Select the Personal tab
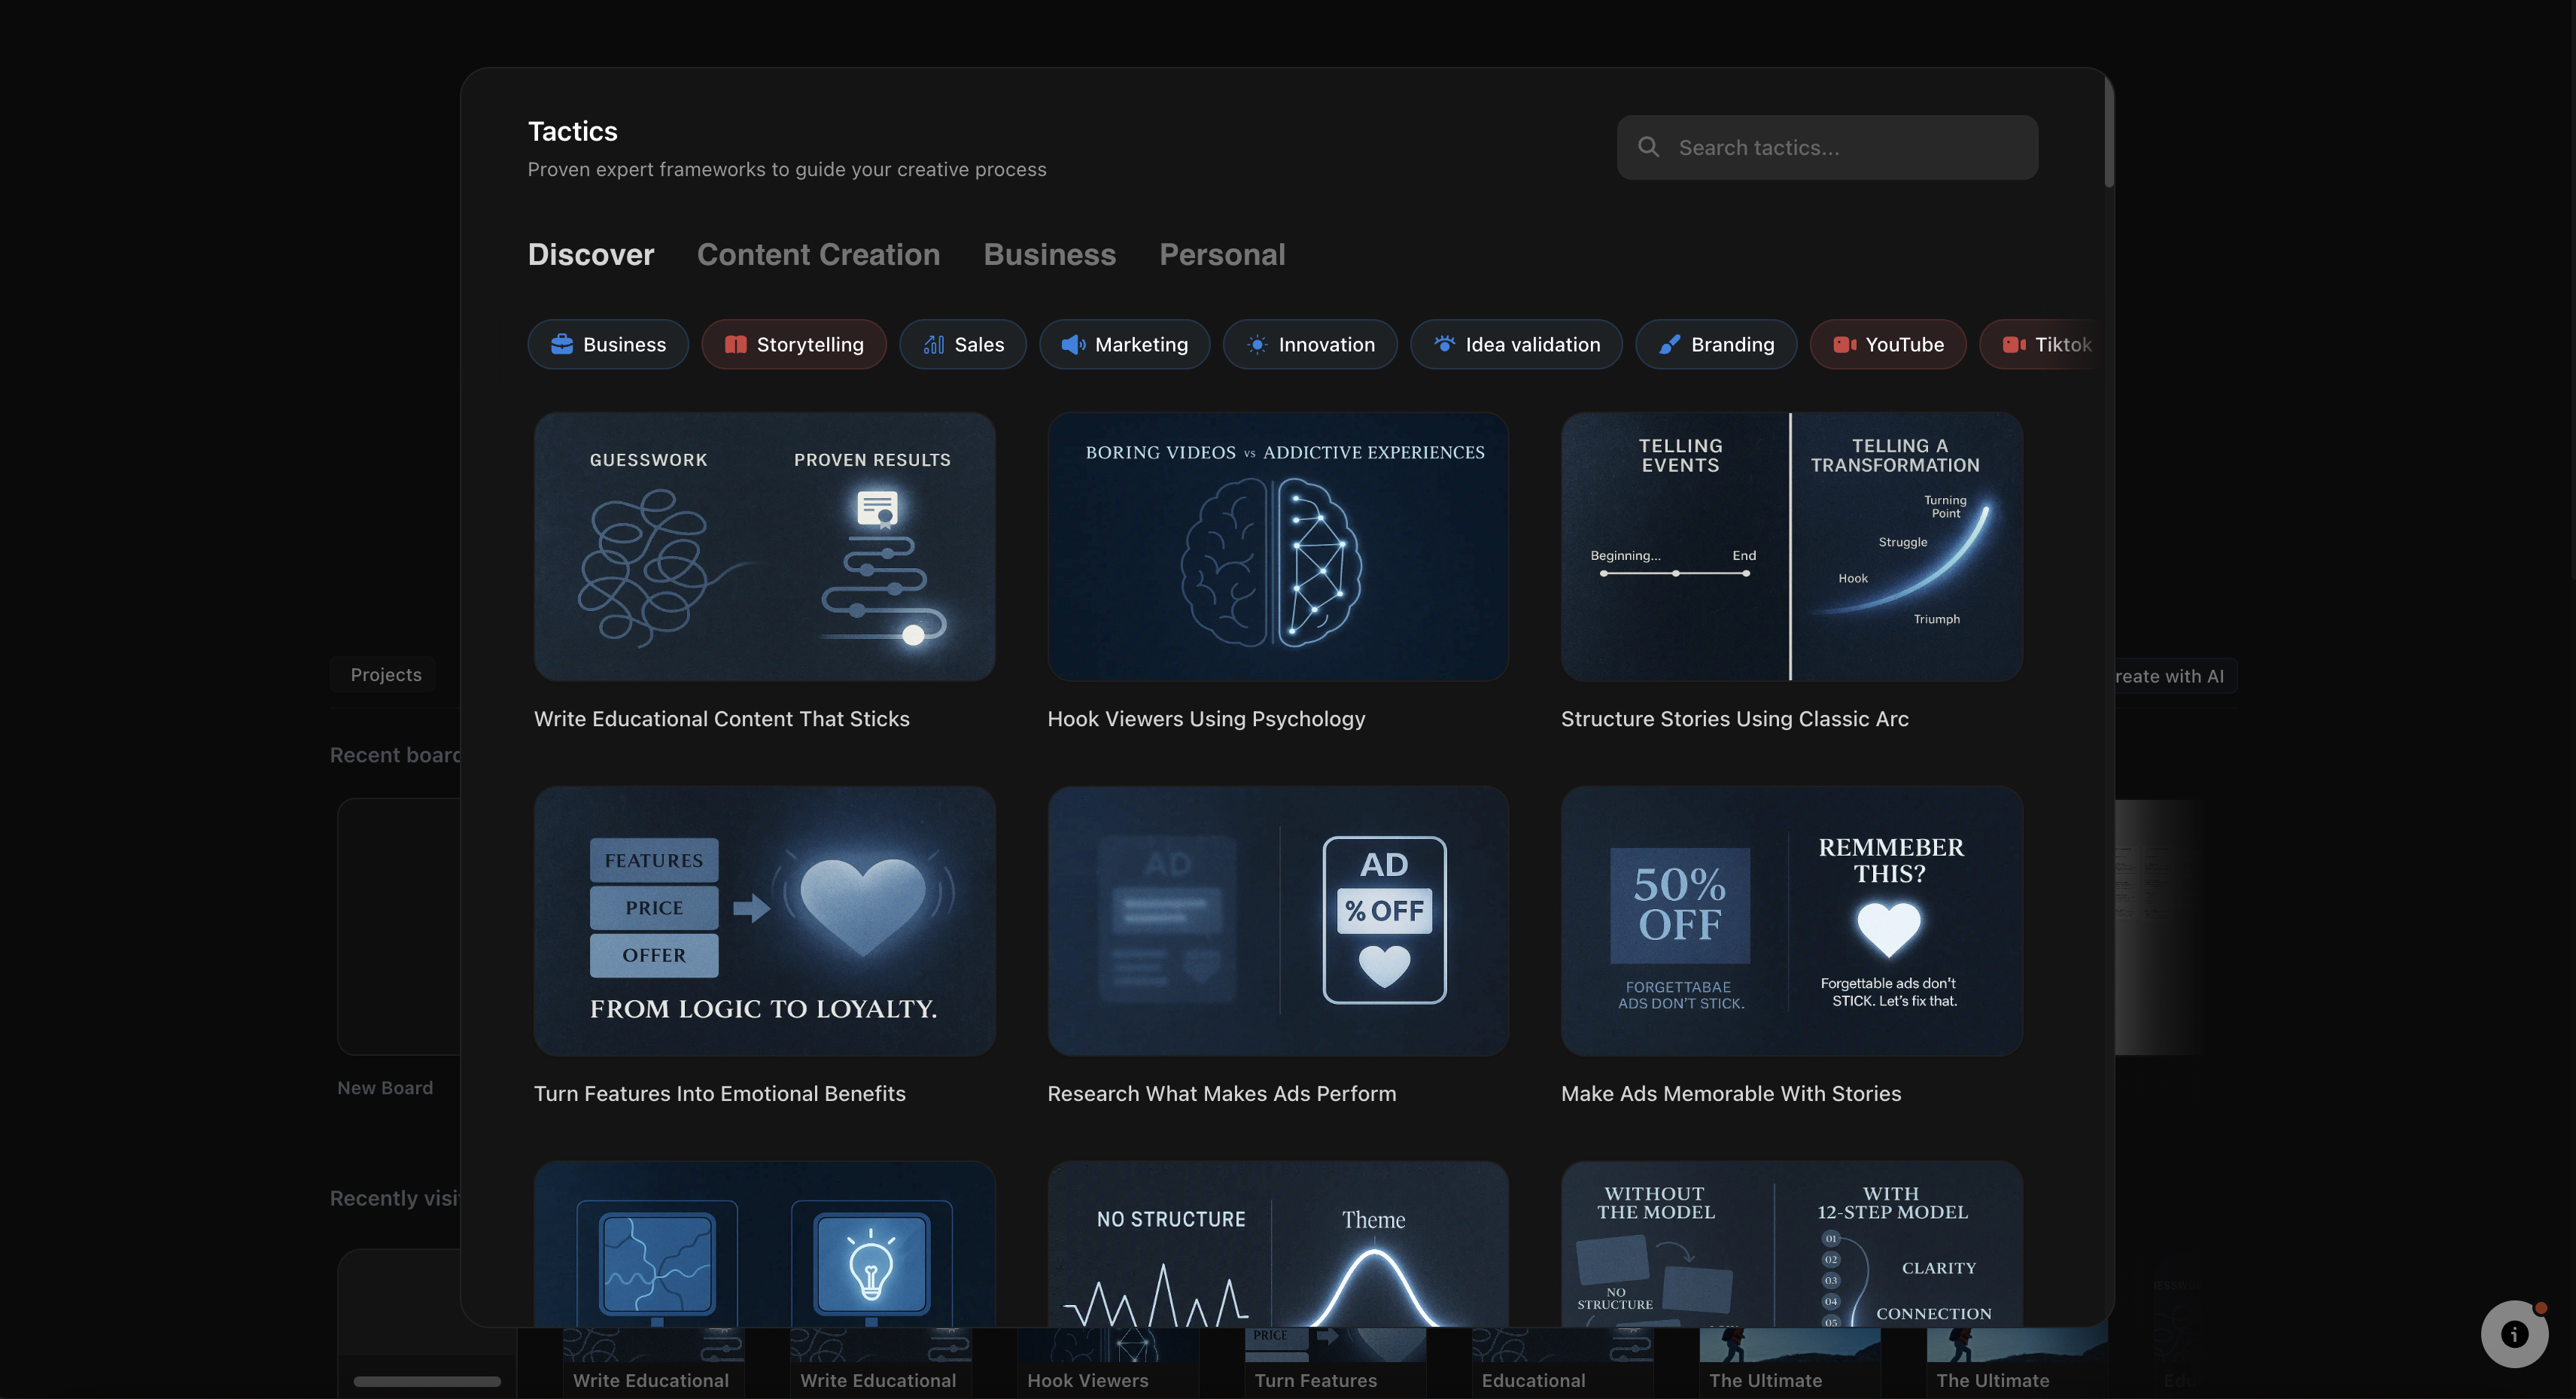Screen dimensions: 2576x1399 [x=1222, y=255]
